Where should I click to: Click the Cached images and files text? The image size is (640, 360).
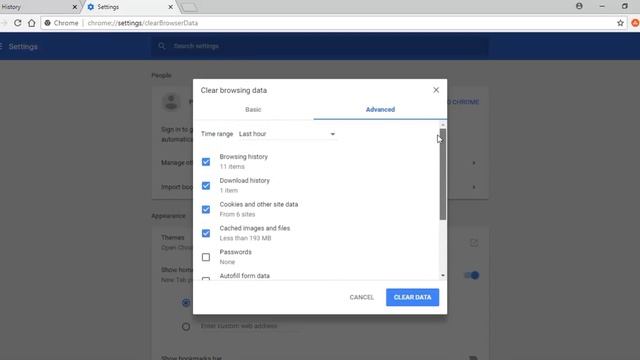pyautogui.click(x=255, y=228)
